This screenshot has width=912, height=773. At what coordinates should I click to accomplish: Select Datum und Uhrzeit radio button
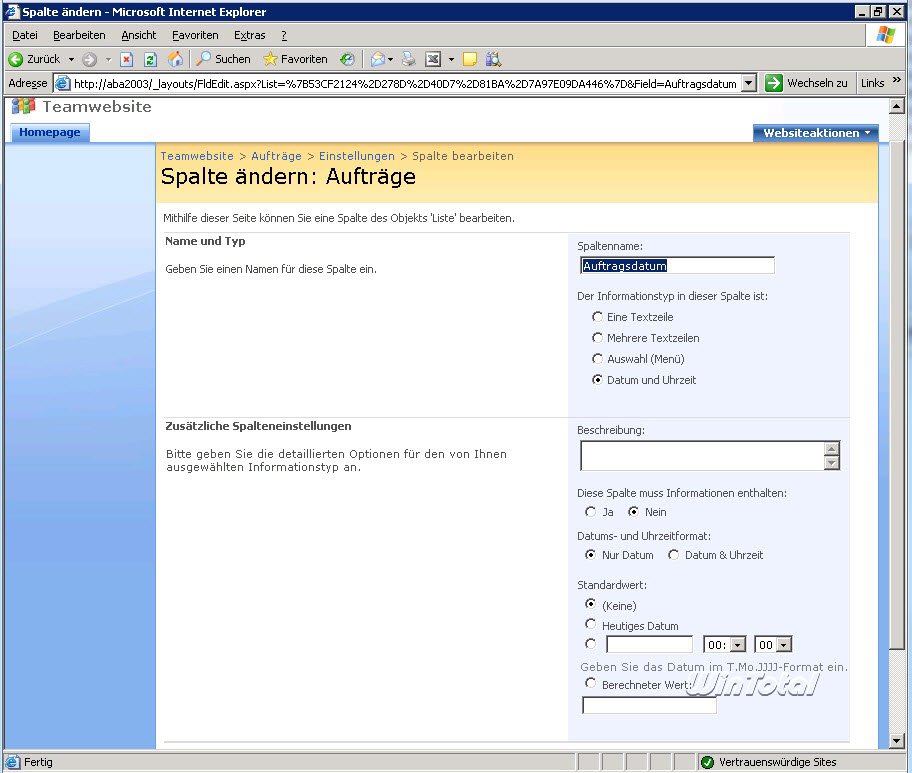[597, 379]
